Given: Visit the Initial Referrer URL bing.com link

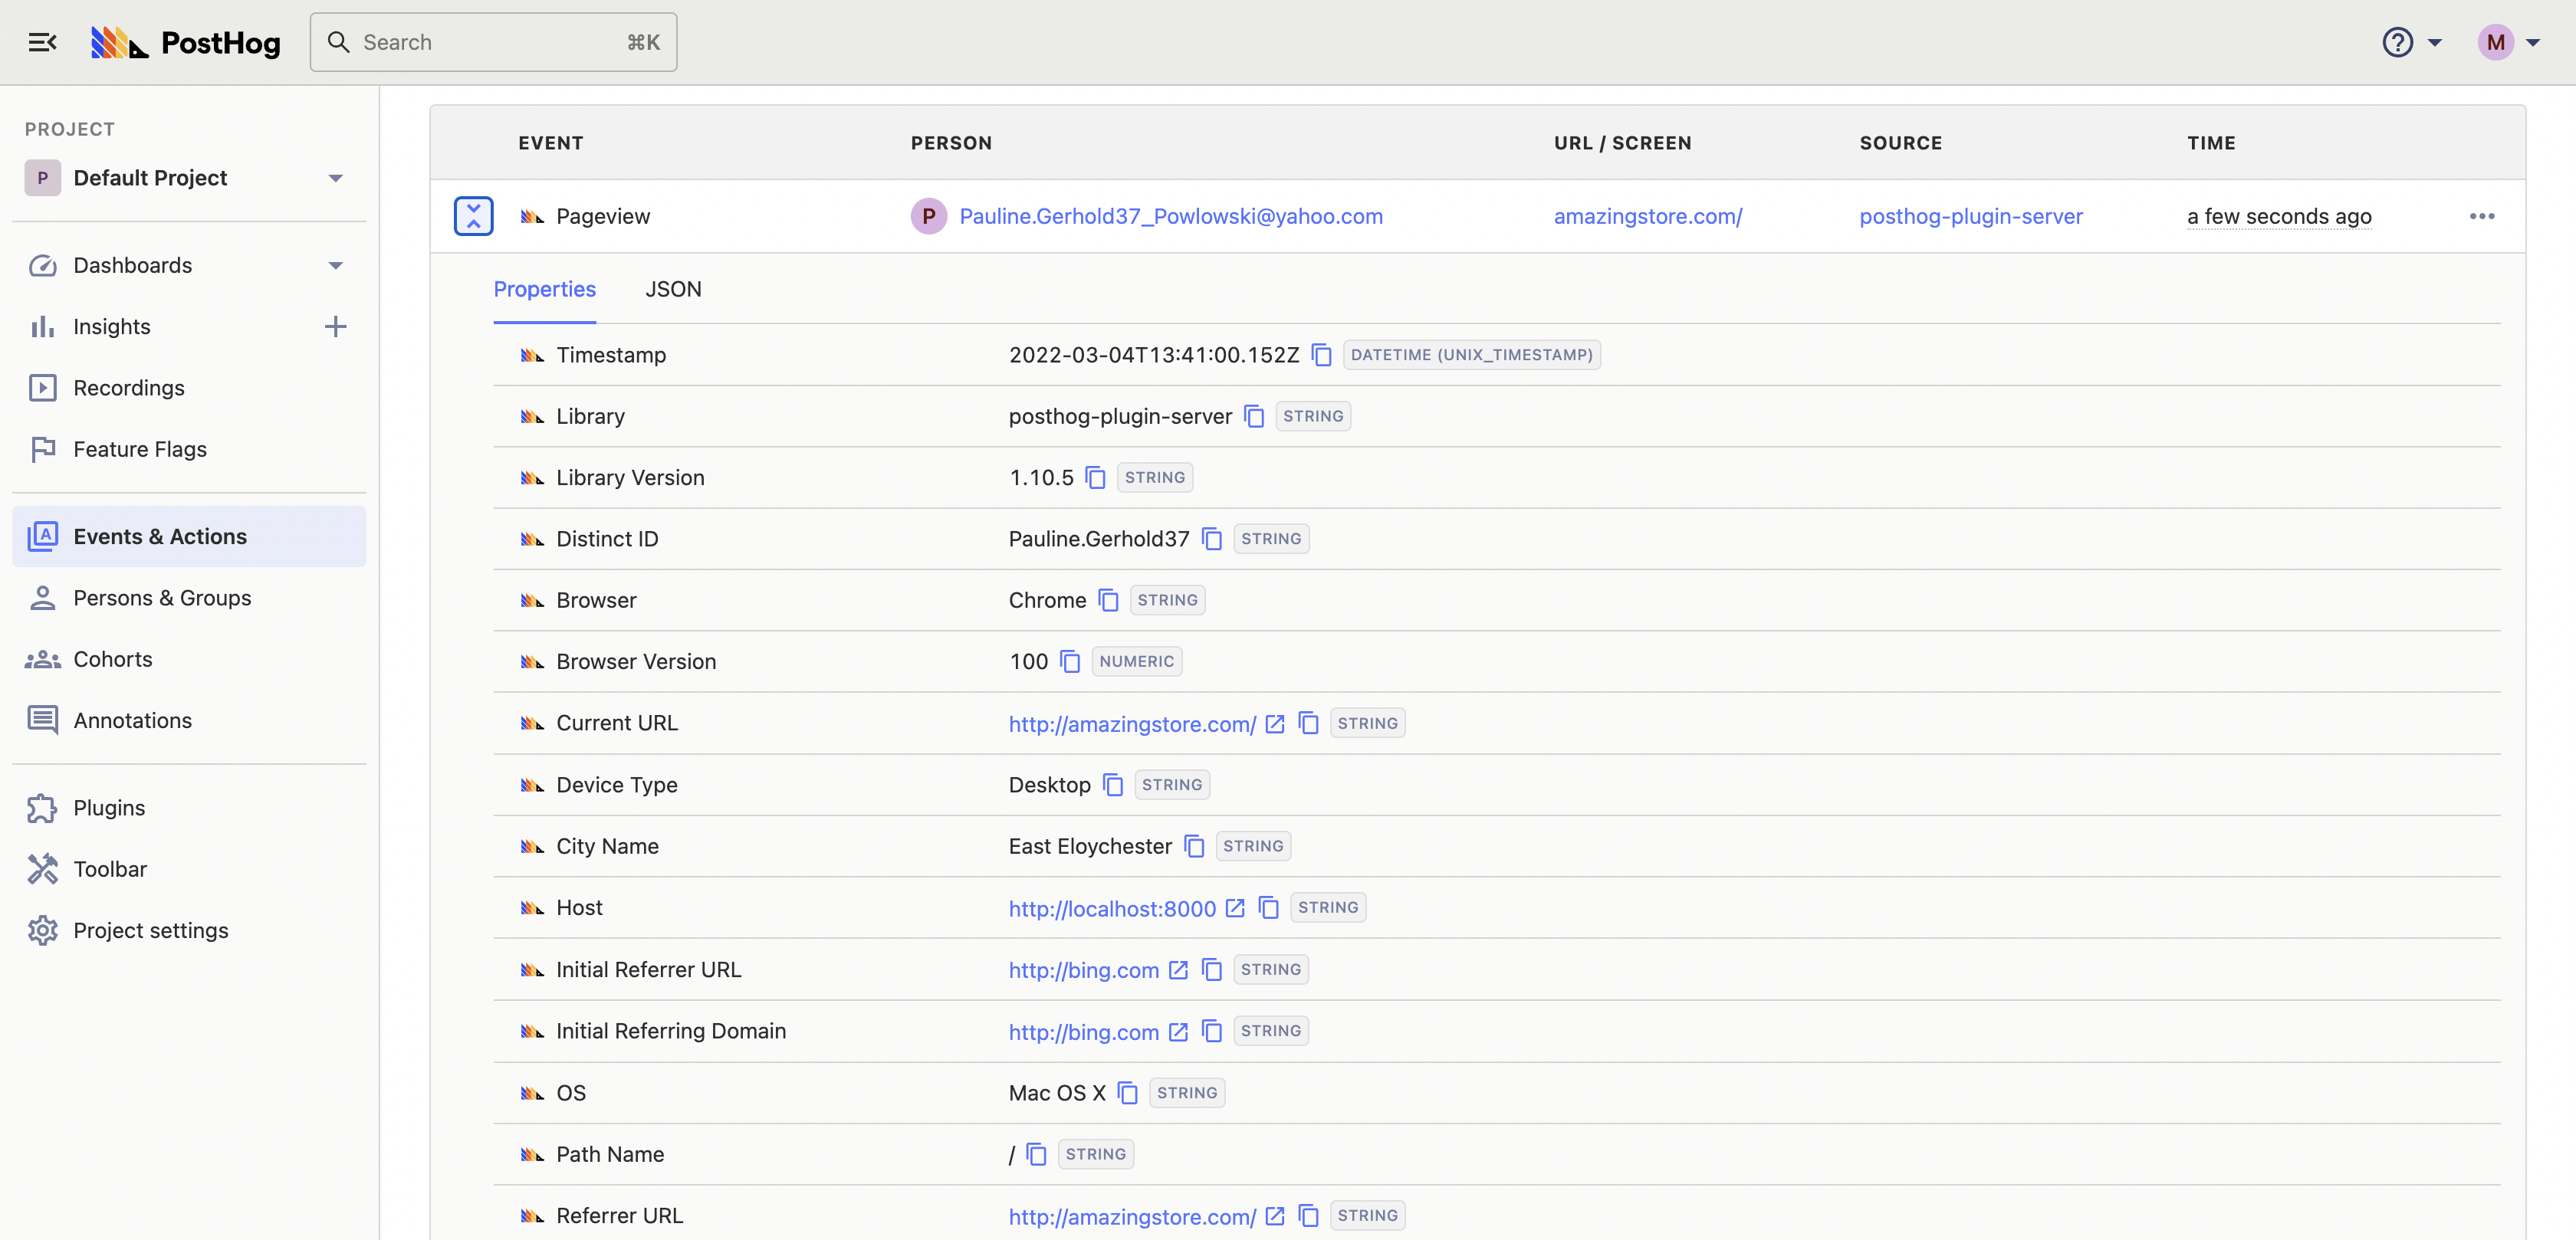Looking at the screenshot, I should 1082,969.
